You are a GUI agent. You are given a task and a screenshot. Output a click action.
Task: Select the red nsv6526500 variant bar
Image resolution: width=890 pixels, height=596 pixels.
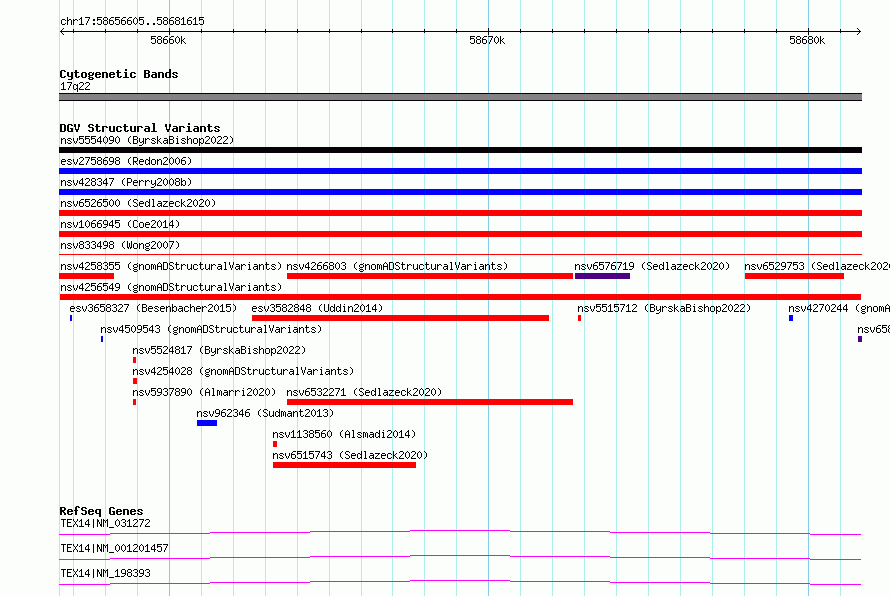460,213
